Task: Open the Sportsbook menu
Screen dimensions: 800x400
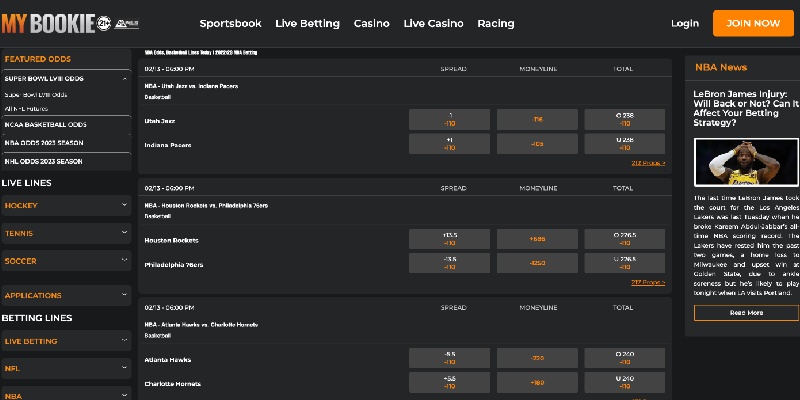Action: (x=230, y=23)
